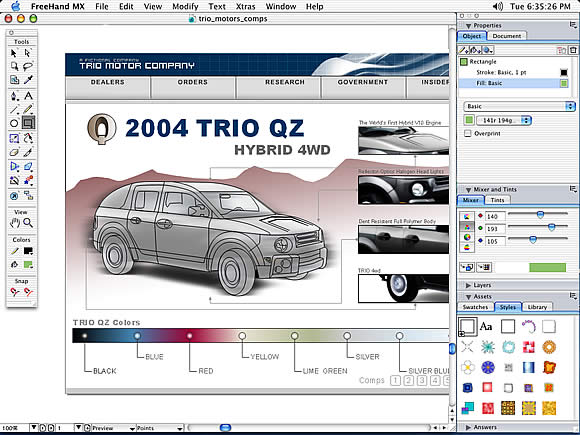Click the Scale tool icon

pos(14,139)
